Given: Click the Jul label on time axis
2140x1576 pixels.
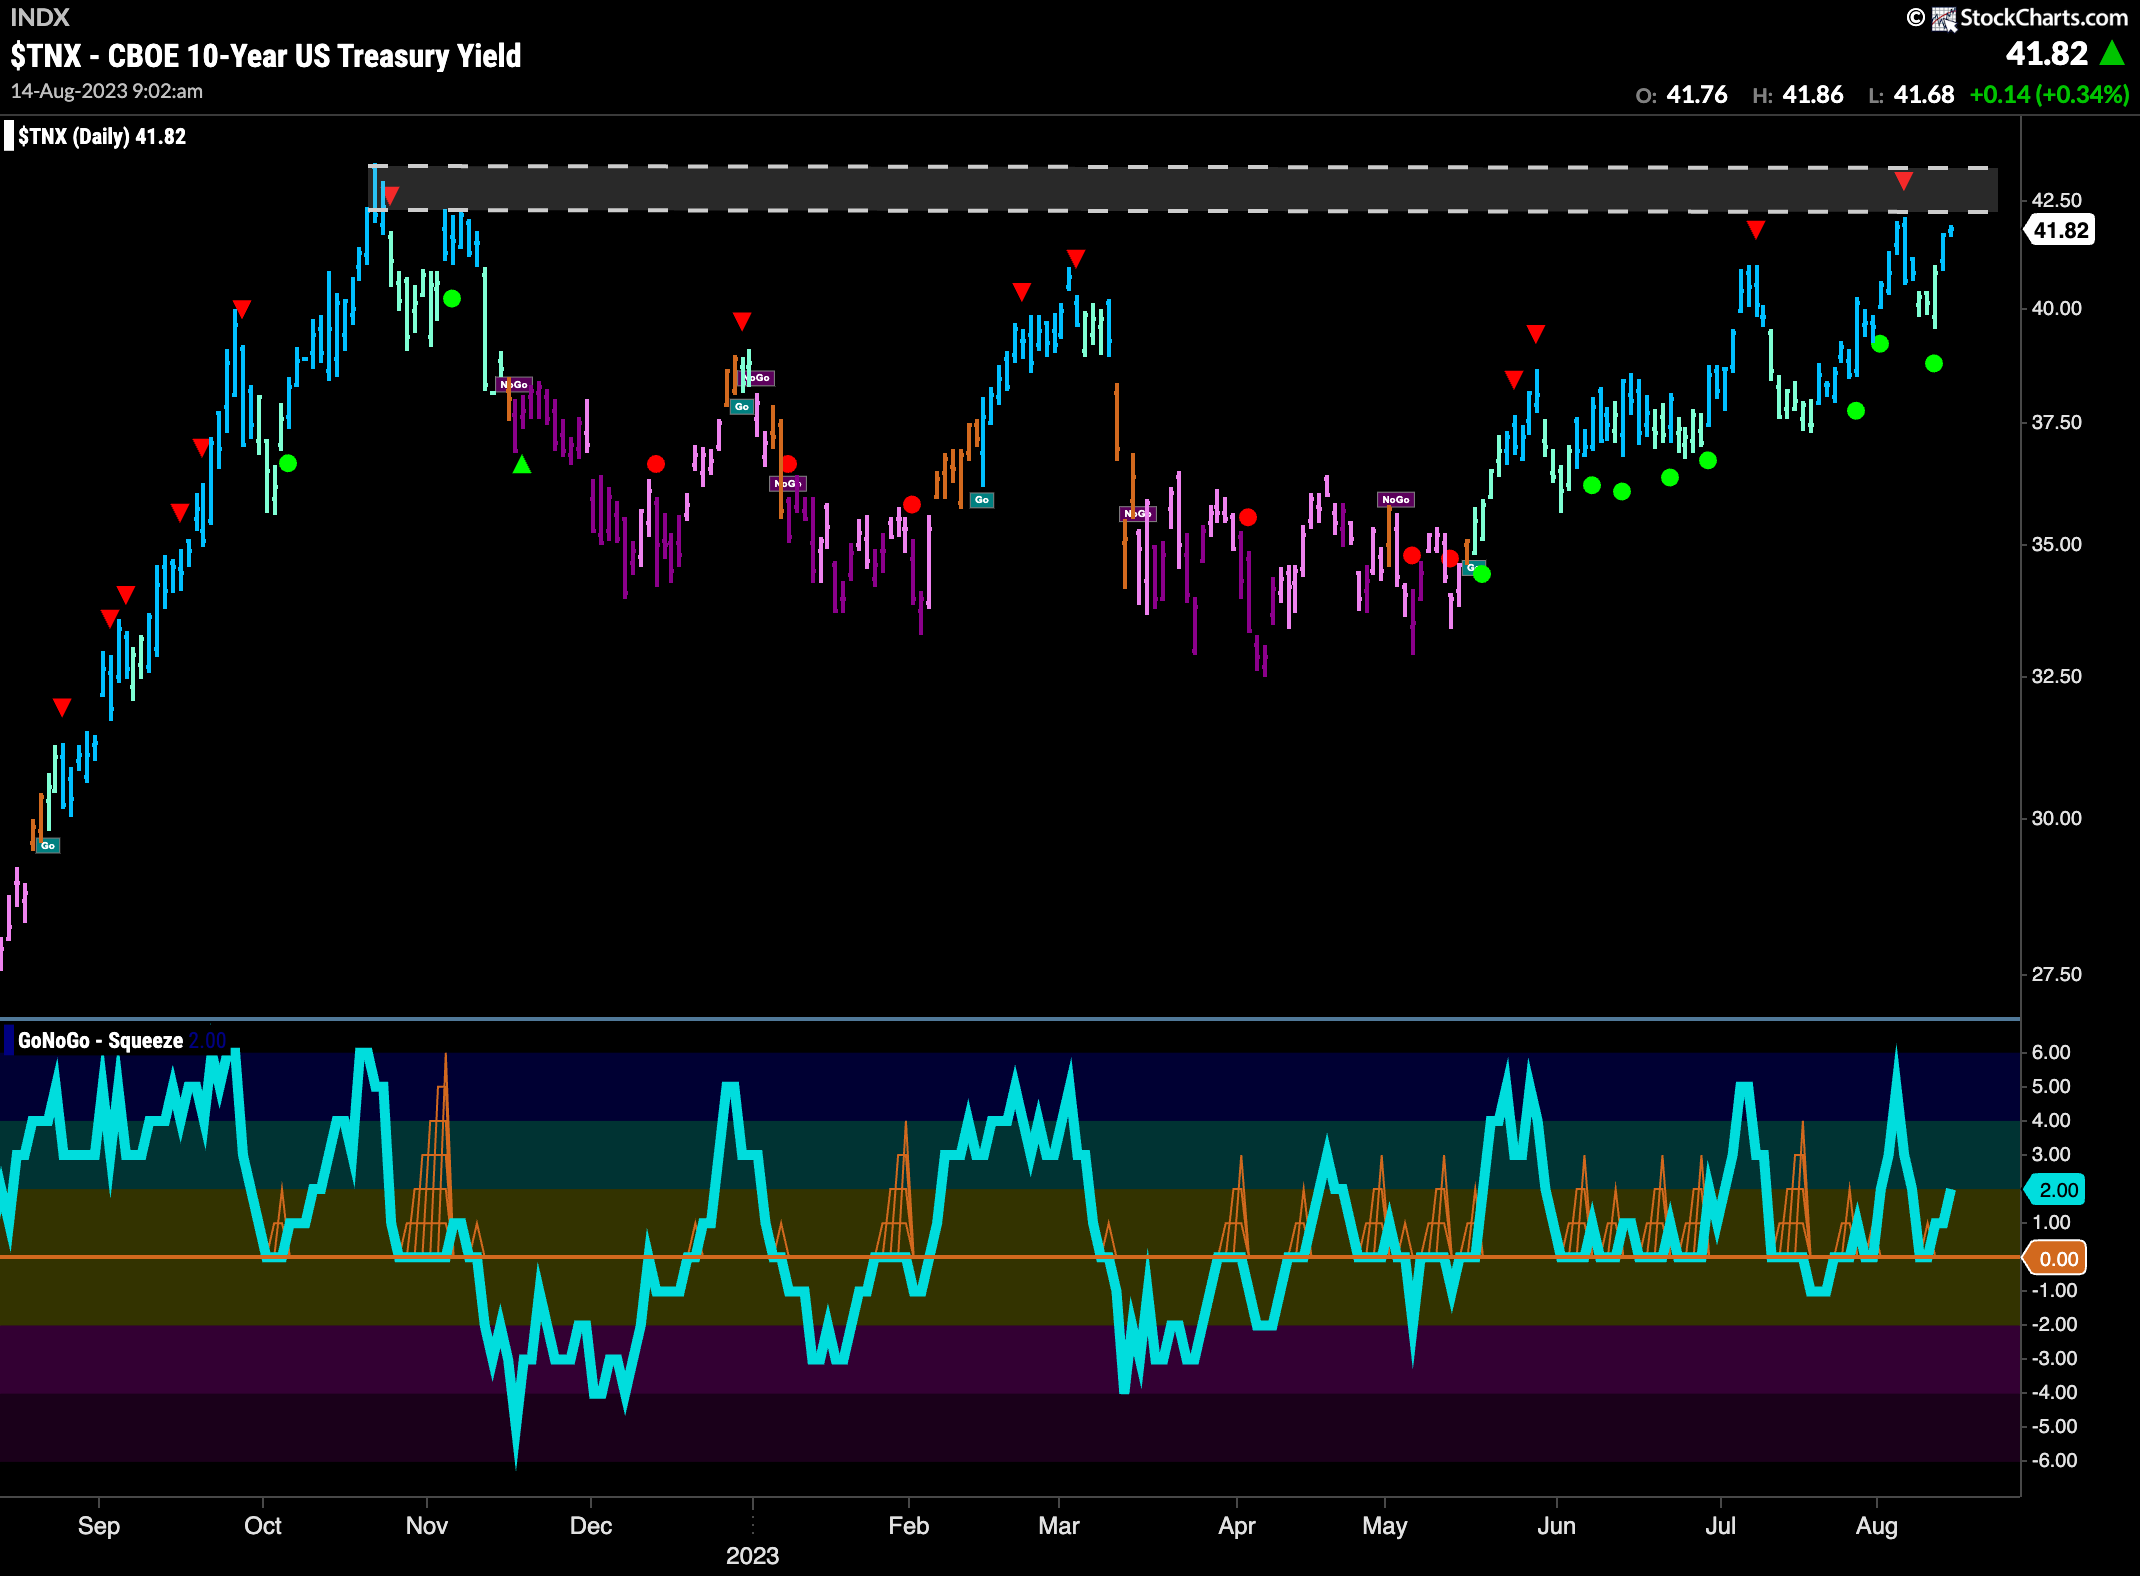Looking at the screenshot, I should tap(1721, 1526).
